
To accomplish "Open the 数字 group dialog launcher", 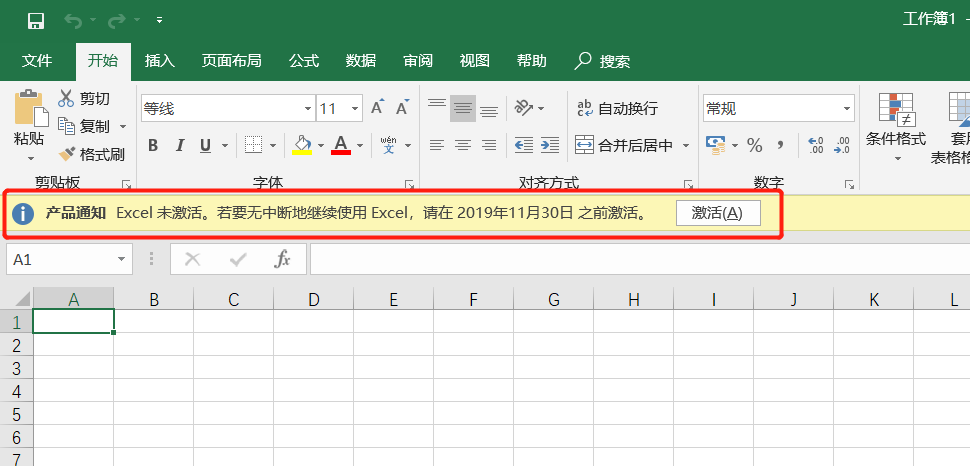I will [x=849, y=184].
